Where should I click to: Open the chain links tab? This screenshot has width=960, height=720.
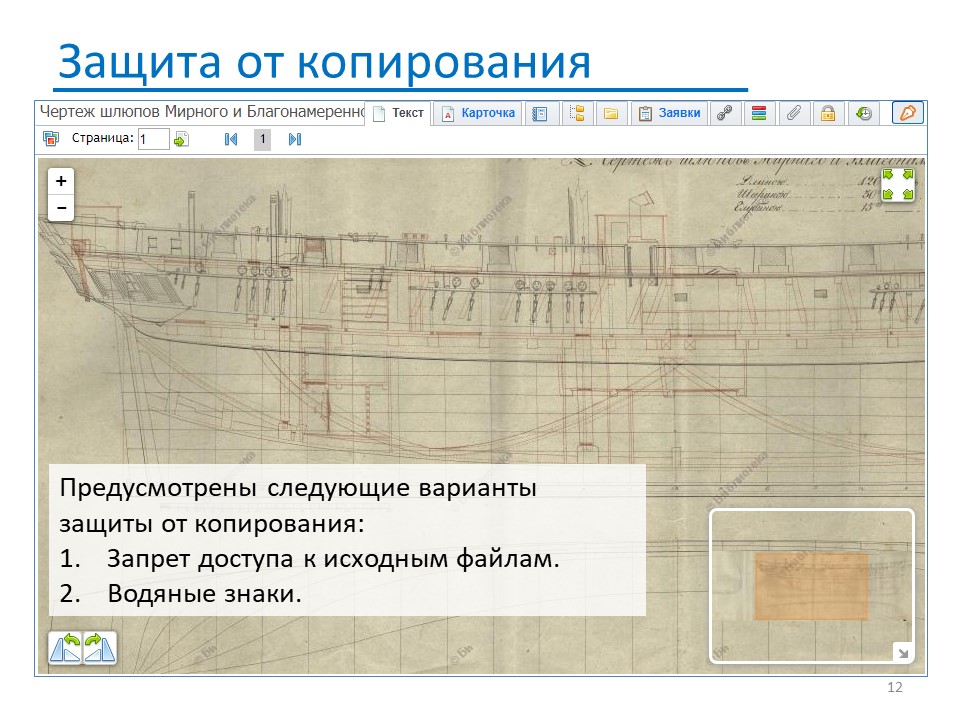(725, 113)
